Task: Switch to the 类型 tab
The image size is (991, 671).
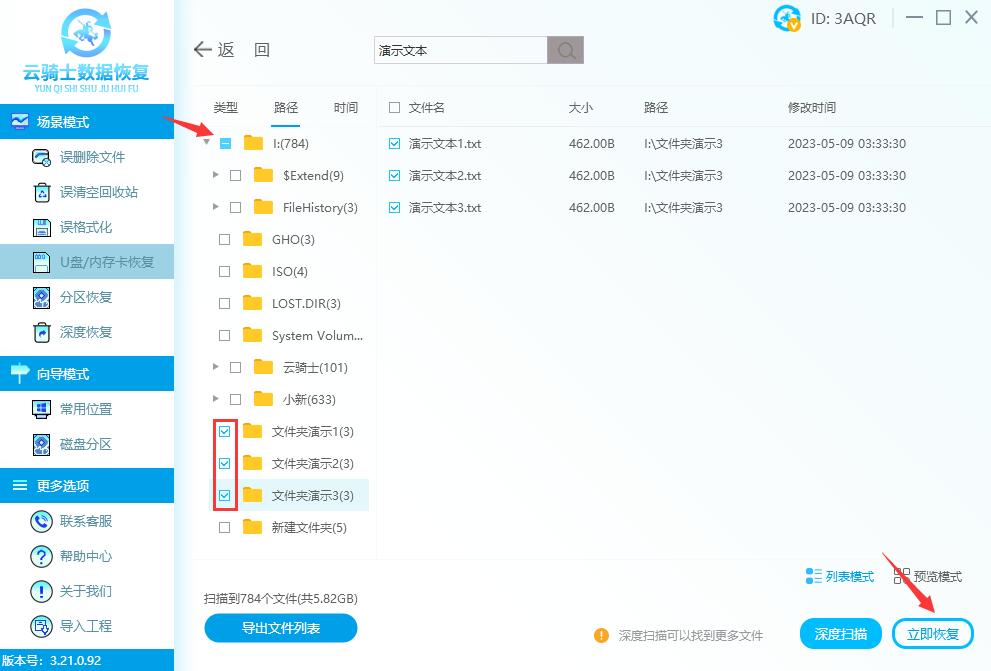Action: pyautogui.click(x=226, y=106)
